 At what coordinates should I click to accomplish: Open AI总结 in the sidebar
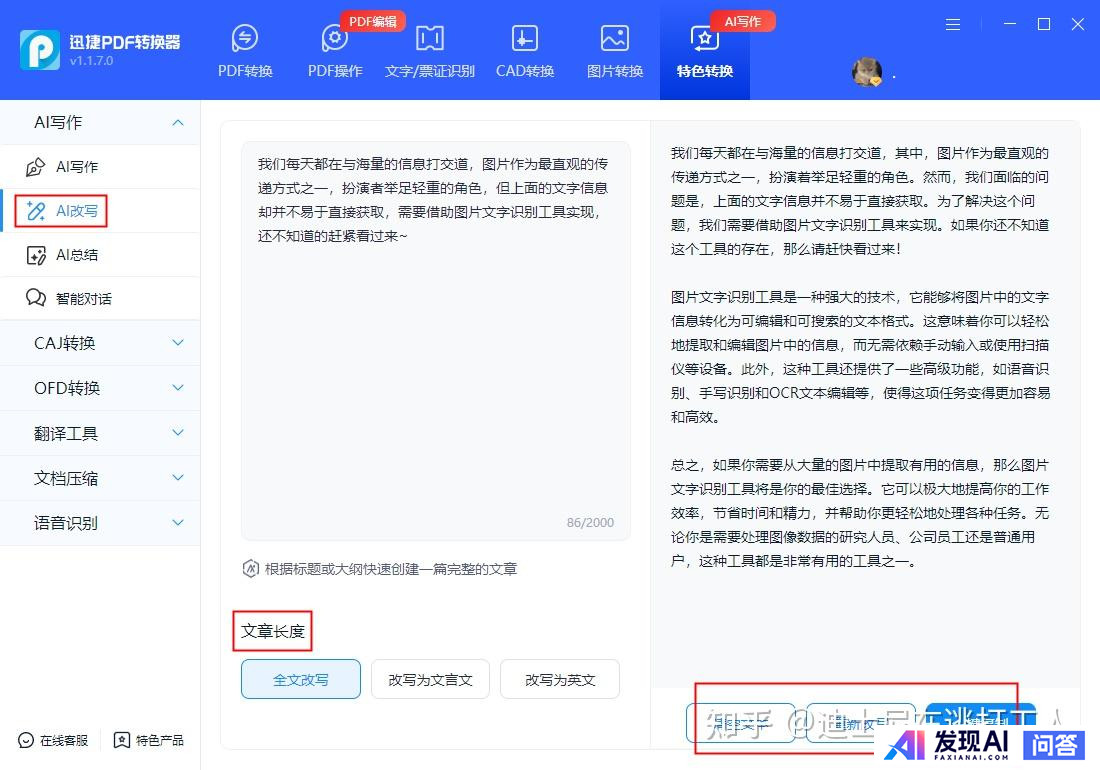(76, 255)
